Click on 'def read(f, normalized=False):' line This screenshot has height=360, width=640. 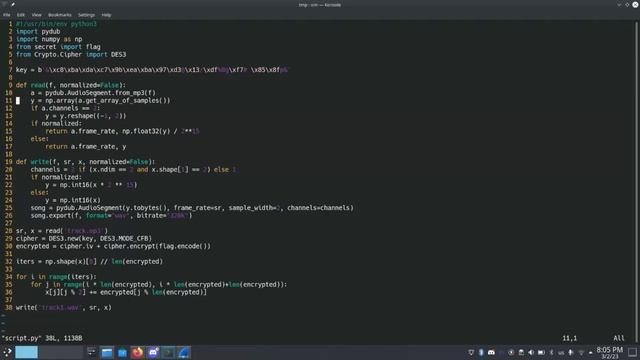click(x=71, y=85)
